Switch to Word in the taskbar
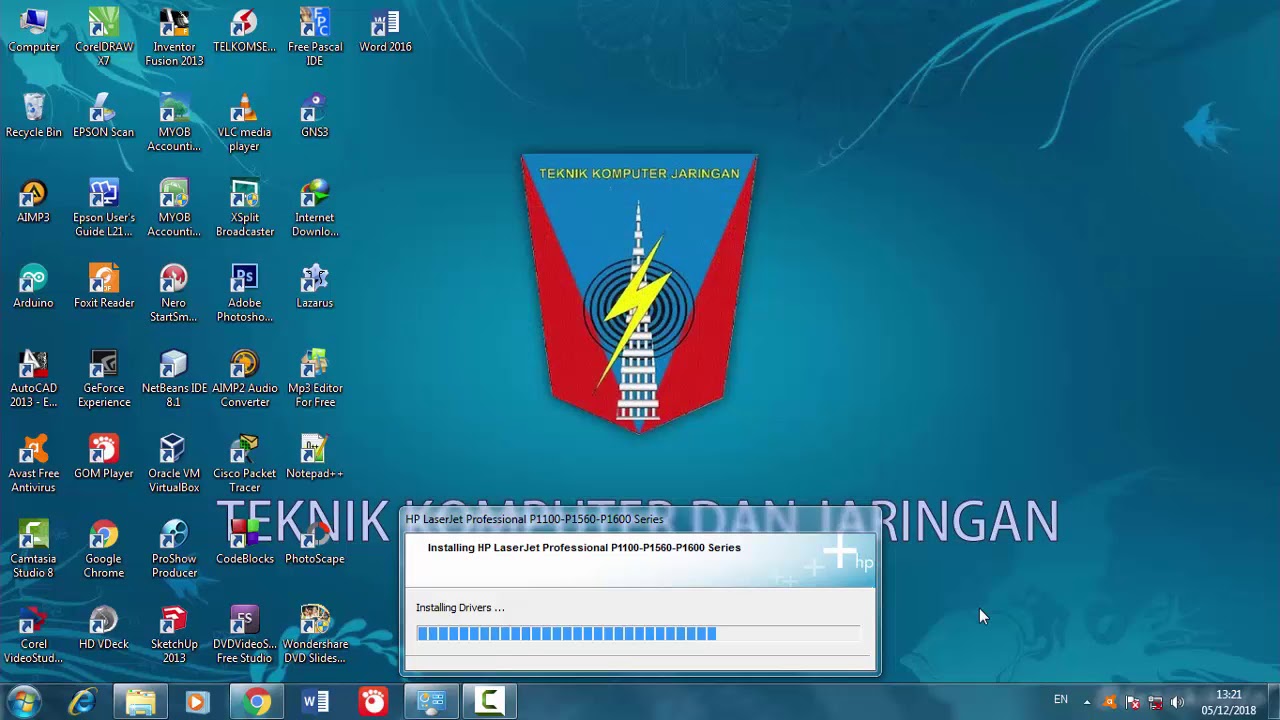The image size is (1280, 720). tap(315, 702)
